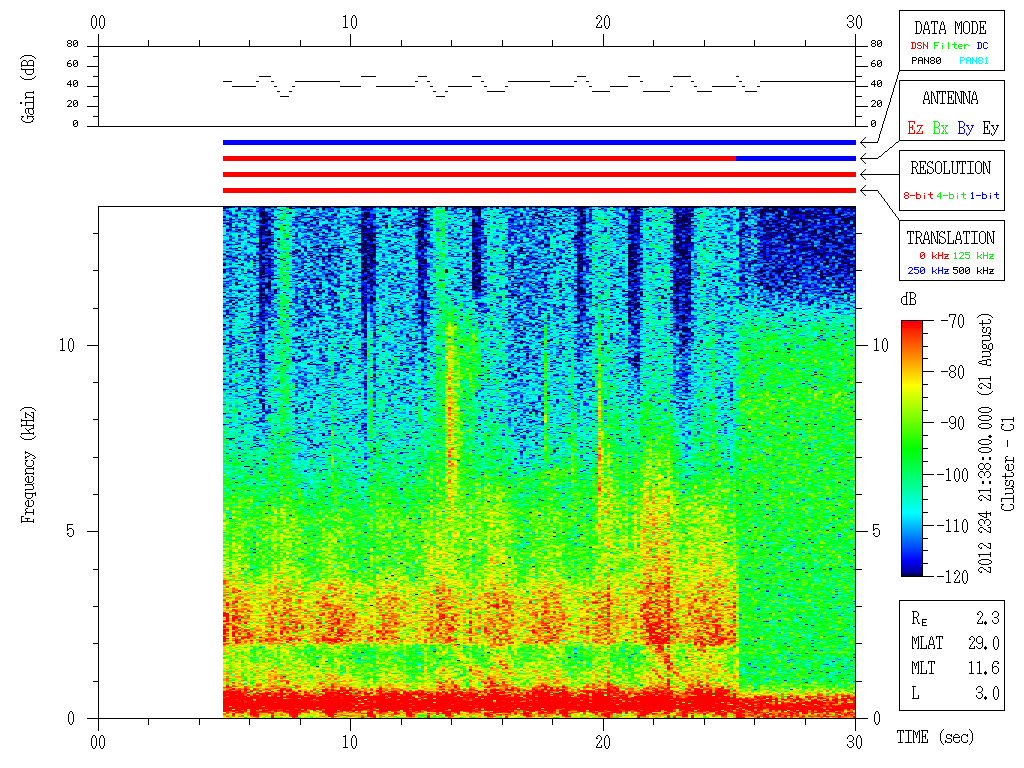Click the 10 kHz tick label on left axis
The width and height of the screenshot is (1024, 768).
tap(67, 345)
